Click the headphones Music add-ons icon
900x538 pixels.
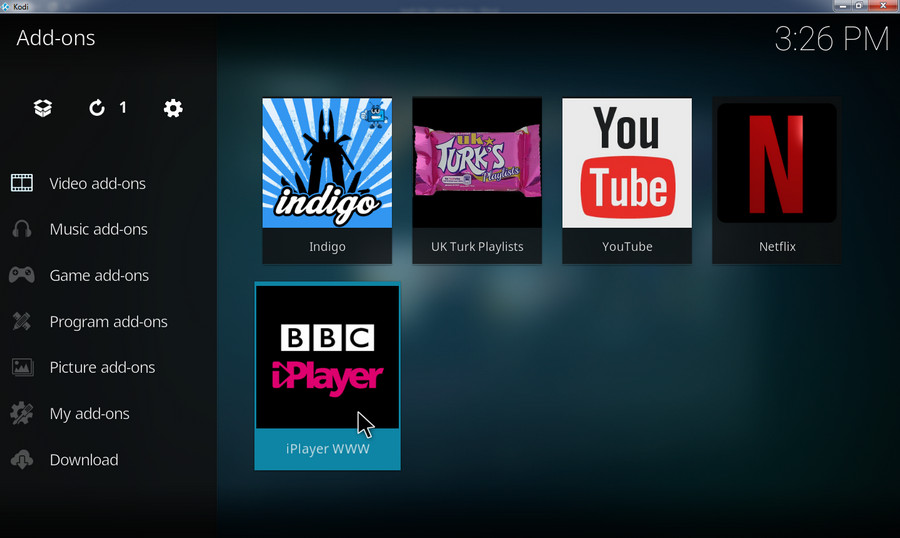[x=22, y=229]
